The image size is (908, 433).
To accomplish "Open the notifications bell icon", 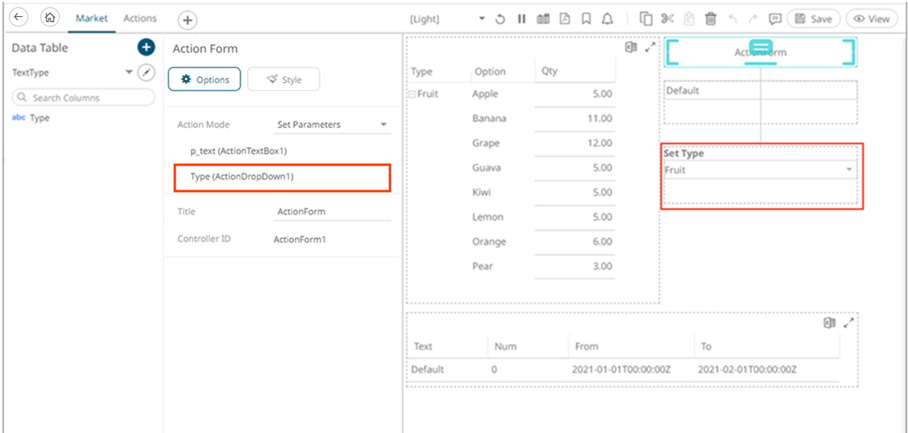I will (x=608, y=19).
